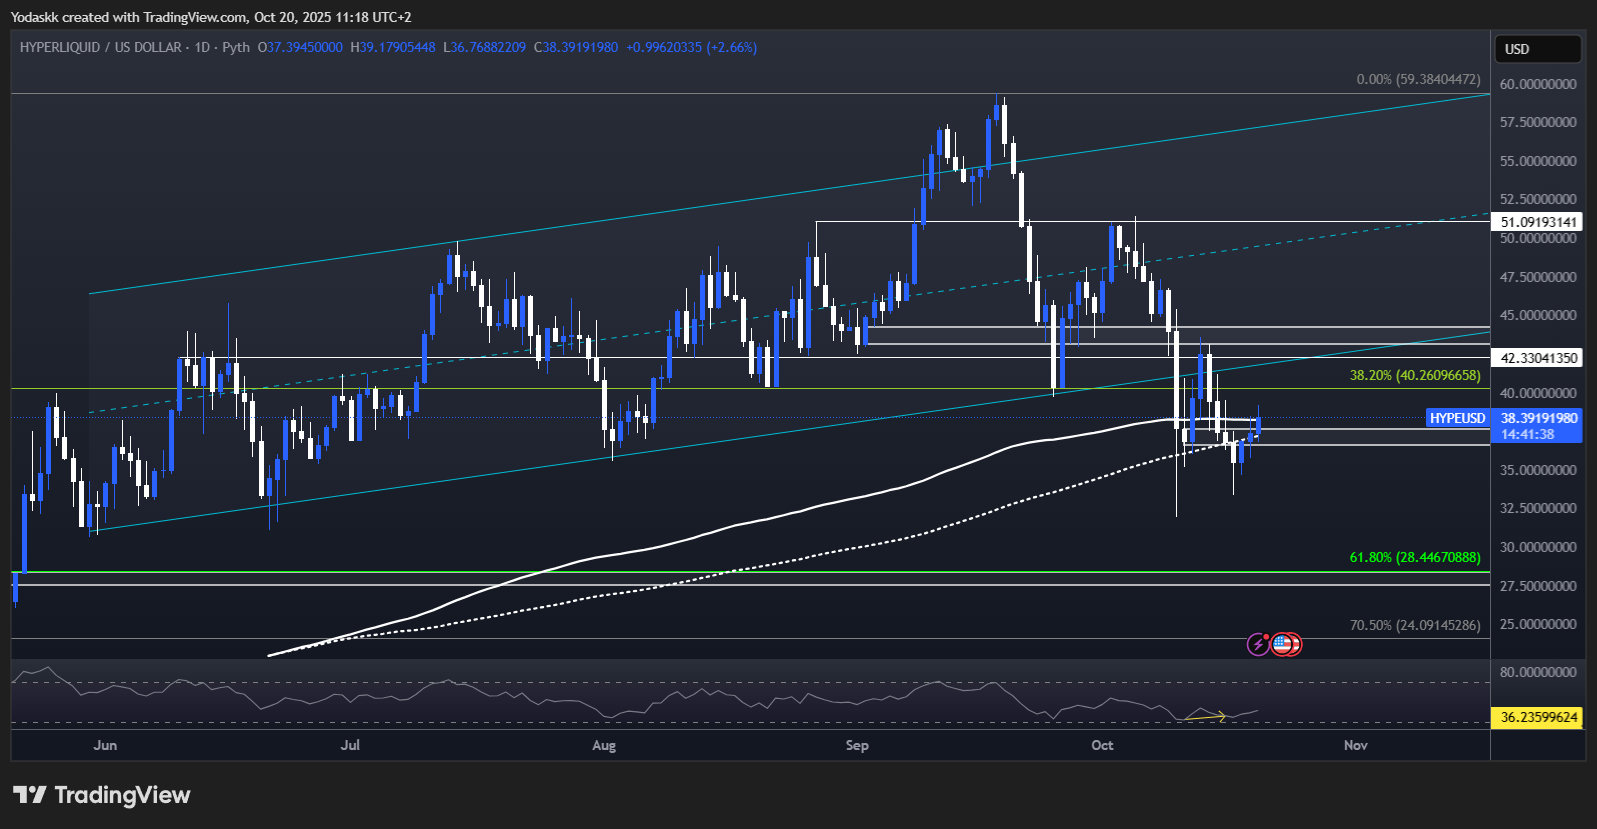1597x829 pixels.
Task: Select the 61.80% Fibonacci level label
Action: click(x=1415, y=557)
